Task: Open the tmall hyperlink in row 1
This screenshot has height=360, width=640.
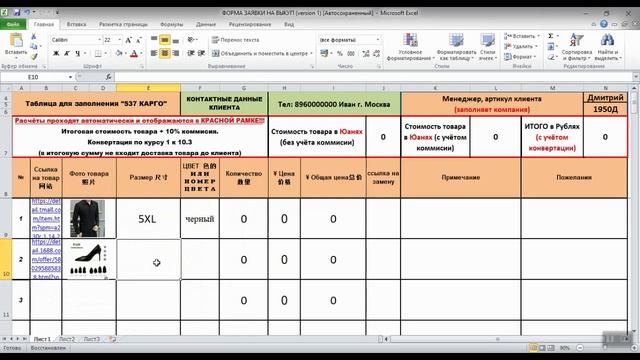Action: click(46, 218)
